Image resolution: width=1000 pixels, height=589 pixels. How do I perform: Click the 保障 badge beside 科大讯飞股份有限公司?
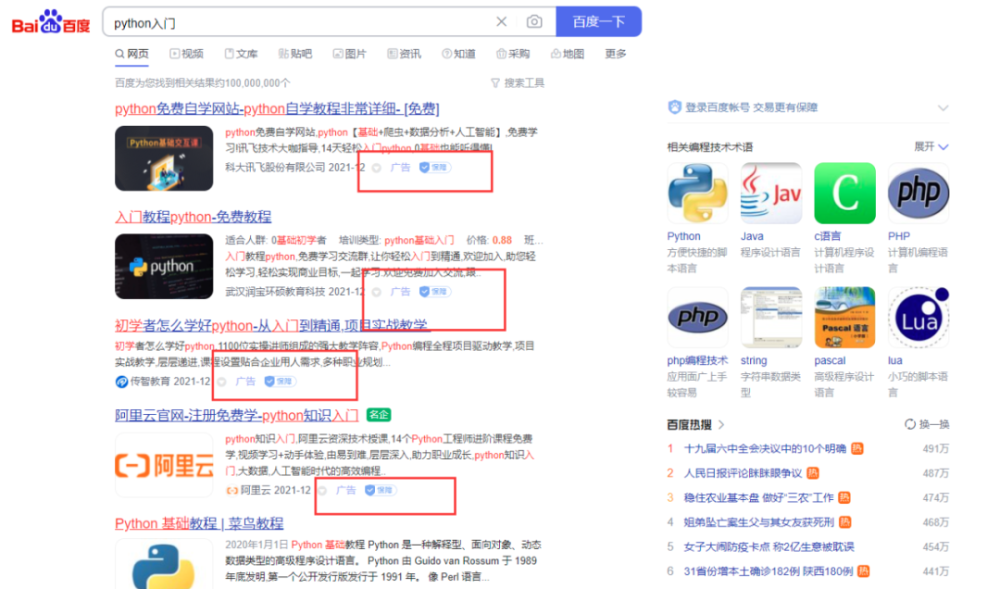(434, 168)
